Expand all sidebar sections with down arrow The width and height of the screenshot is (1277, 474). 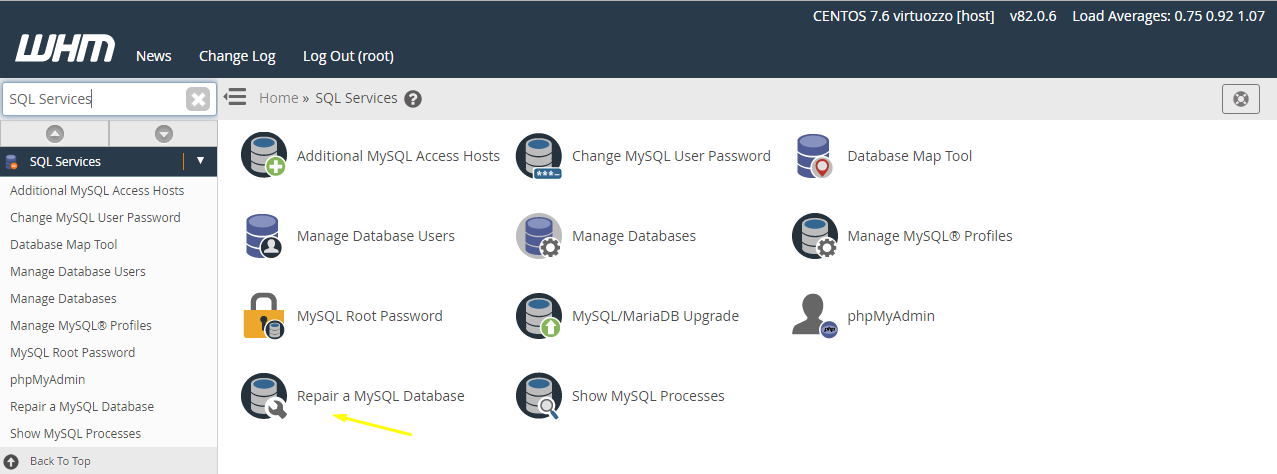pyautogui.click(x=164, y=133)
